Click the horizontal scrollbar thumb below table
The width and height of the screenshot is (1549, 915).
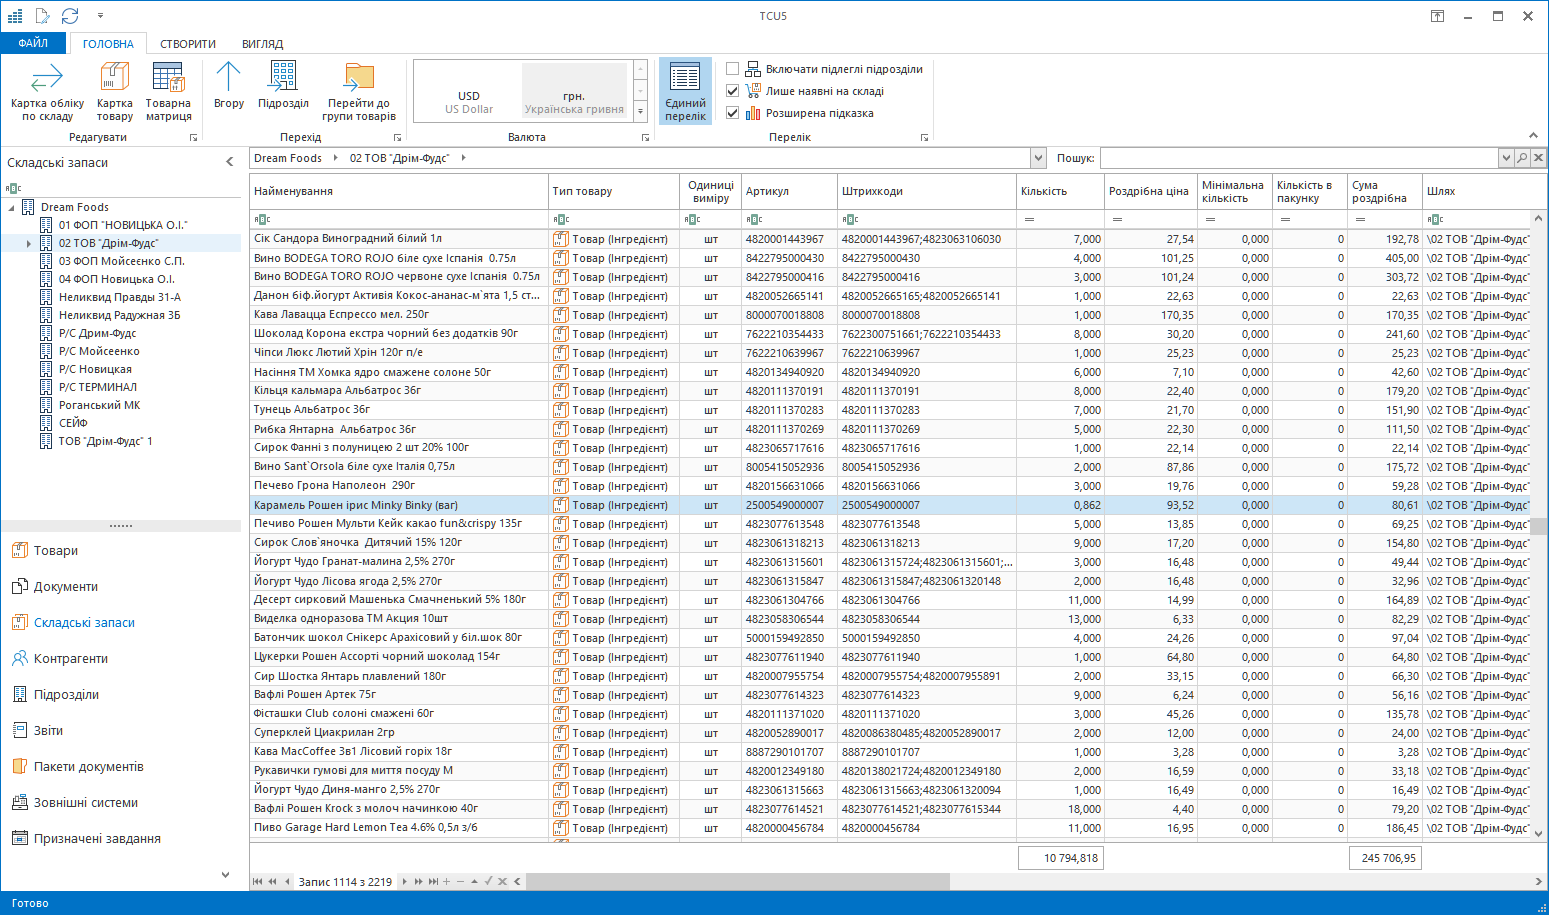tap(738, 881)
